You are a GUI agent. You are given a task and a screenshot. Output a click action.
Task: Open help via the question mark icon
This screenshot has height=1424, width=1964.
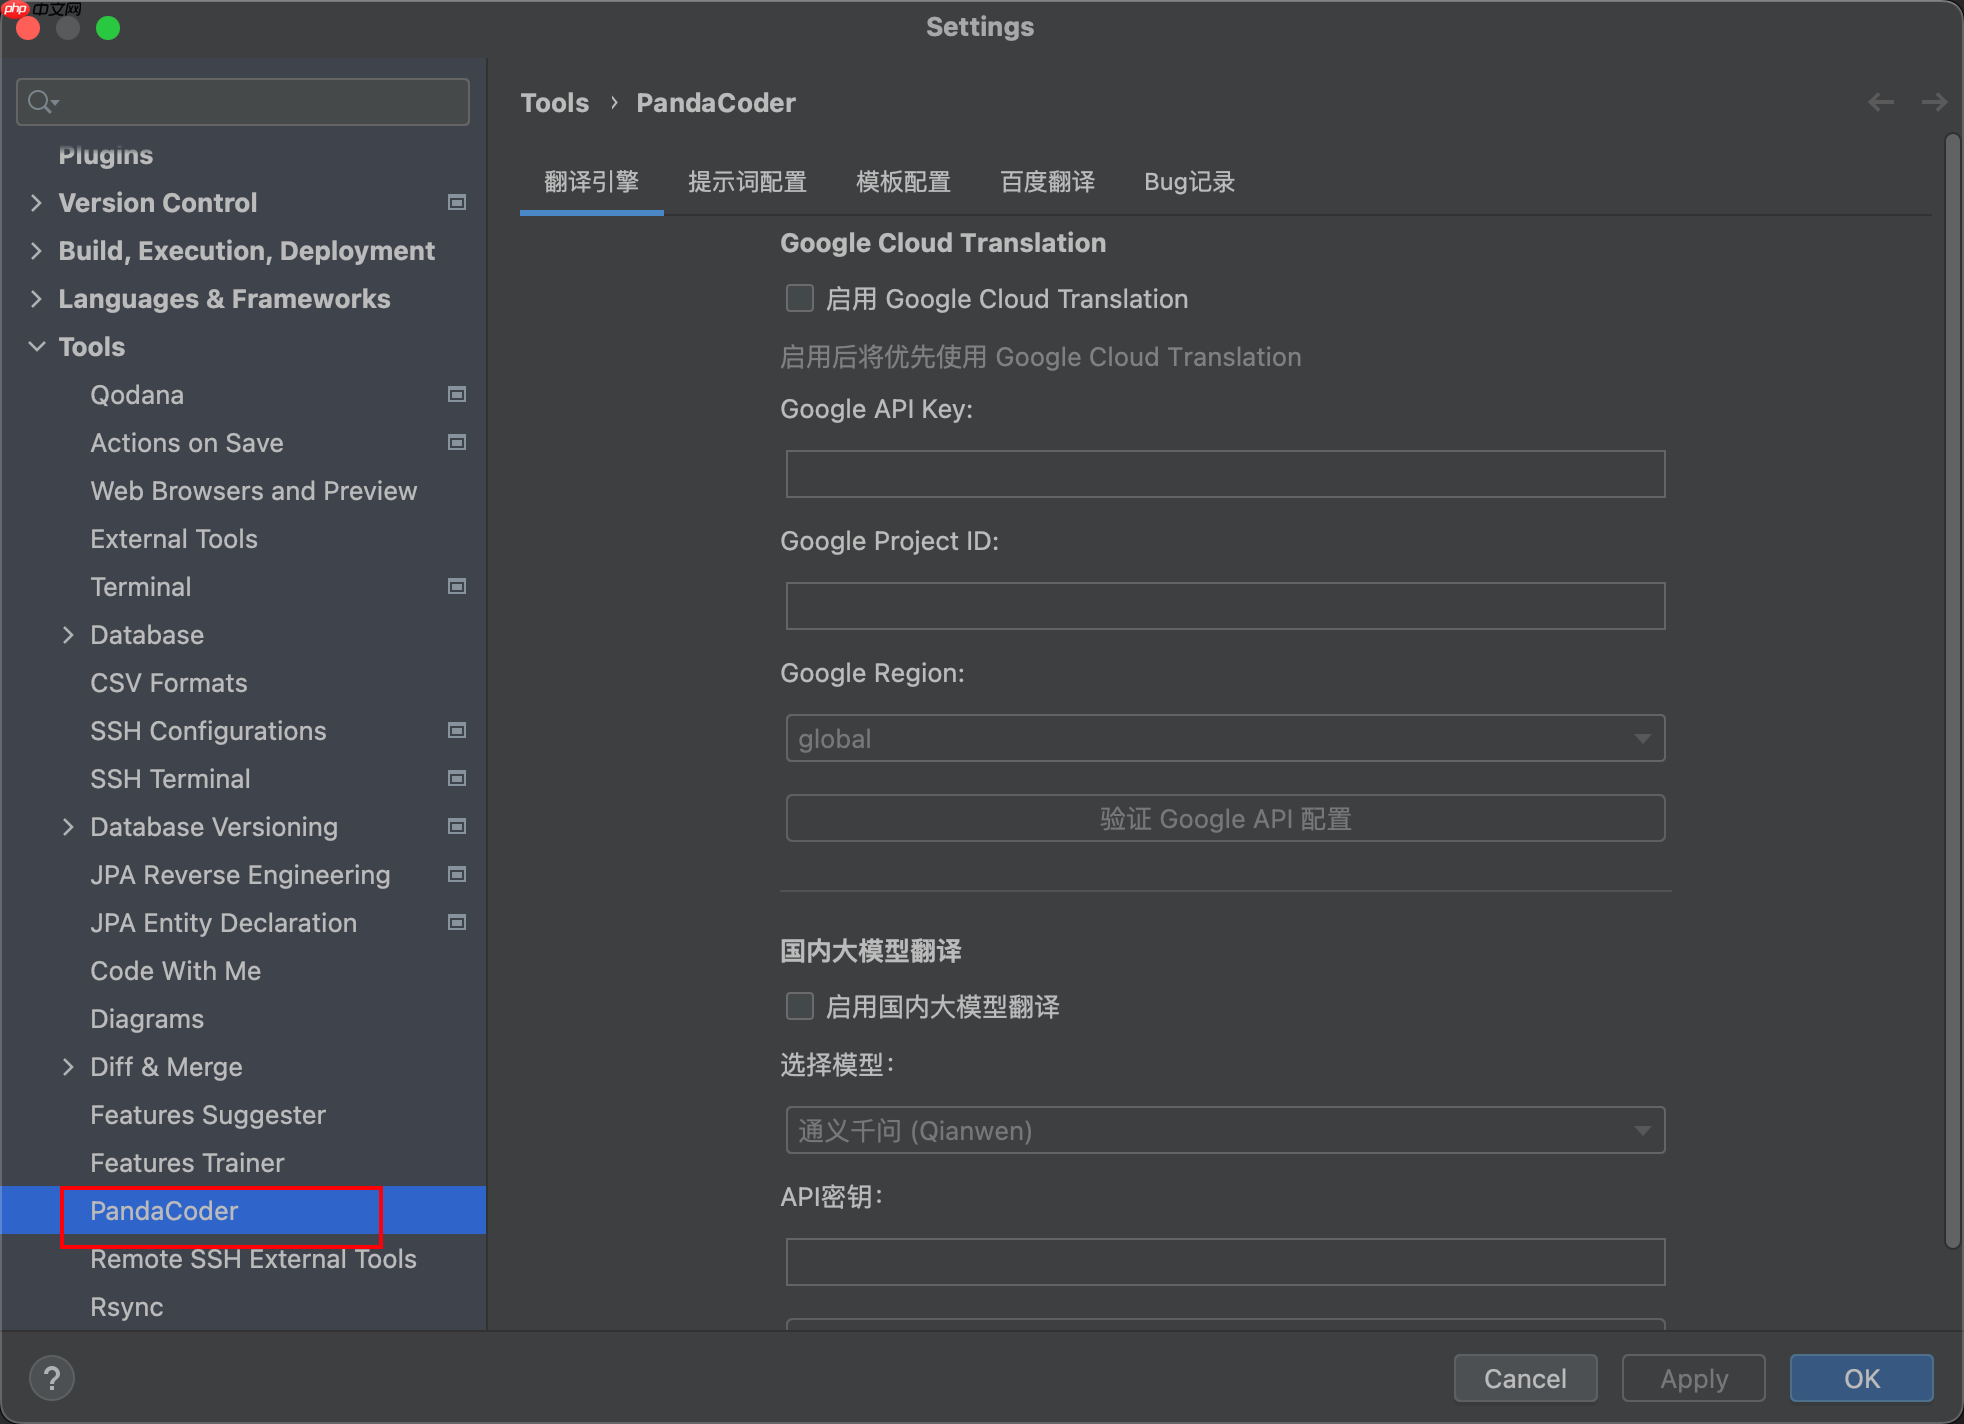tap(52, 1378)
